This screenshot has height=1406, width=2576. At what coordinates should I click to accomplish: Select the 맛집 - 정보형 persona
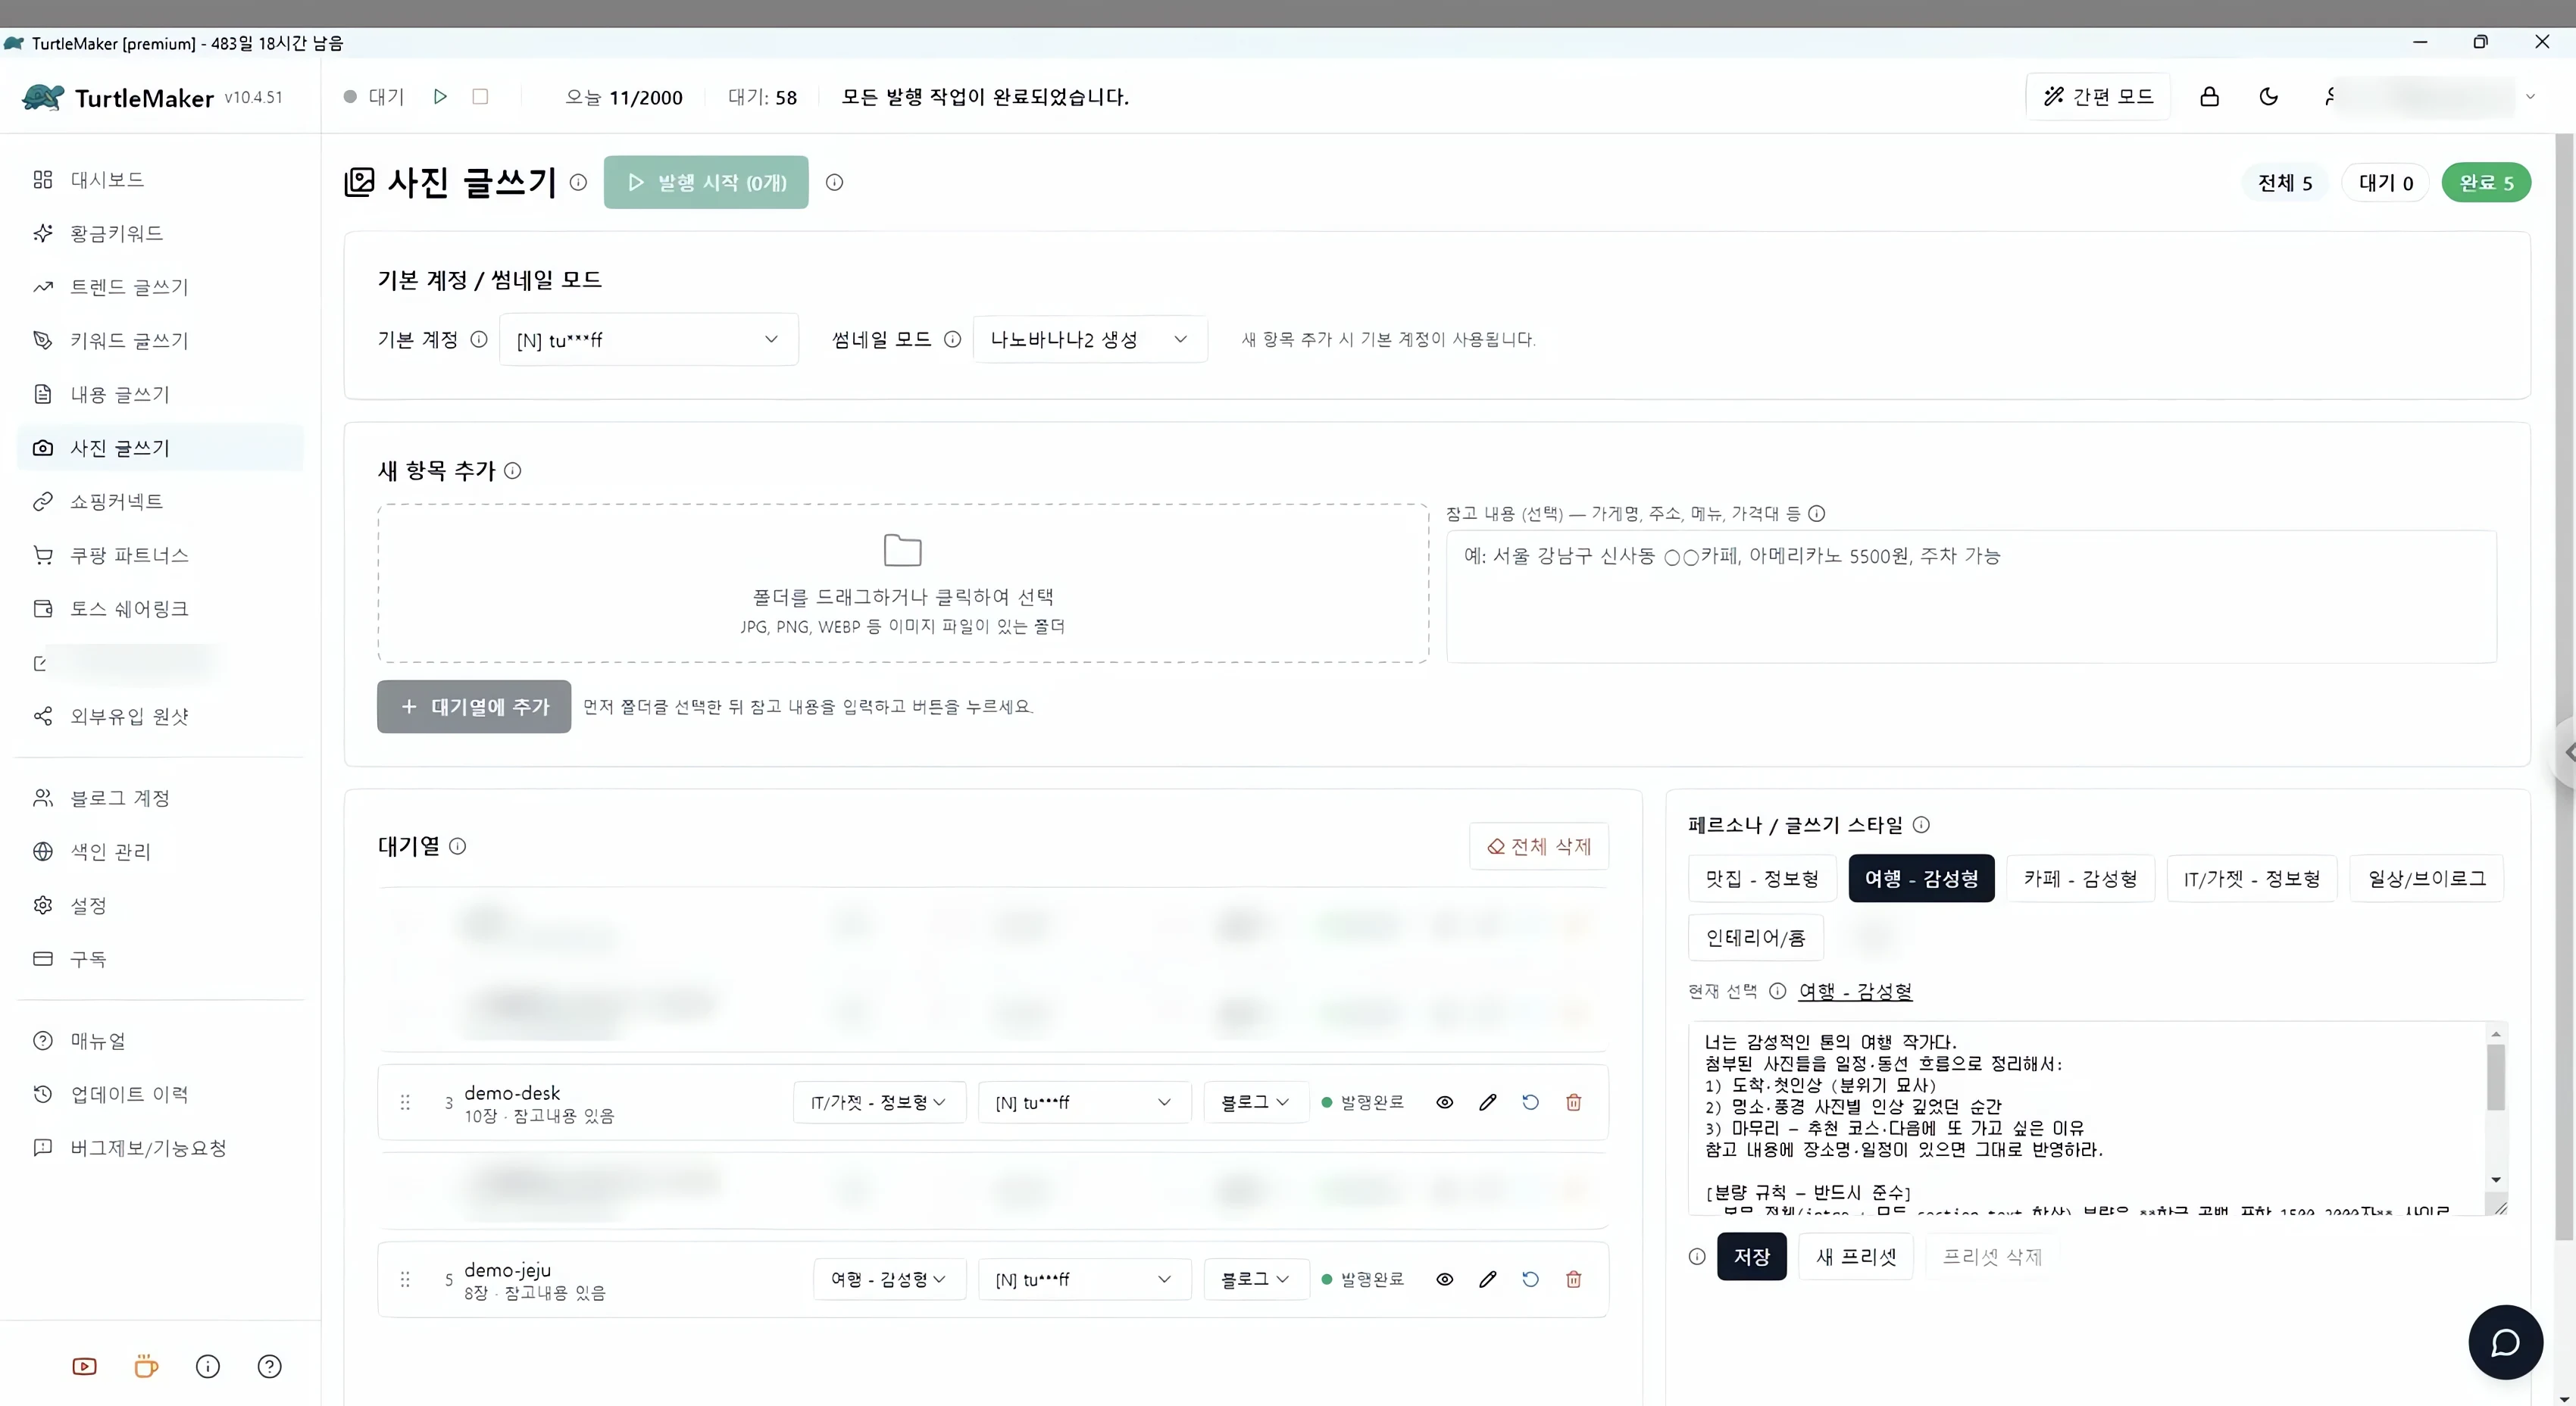(1762, 878)
